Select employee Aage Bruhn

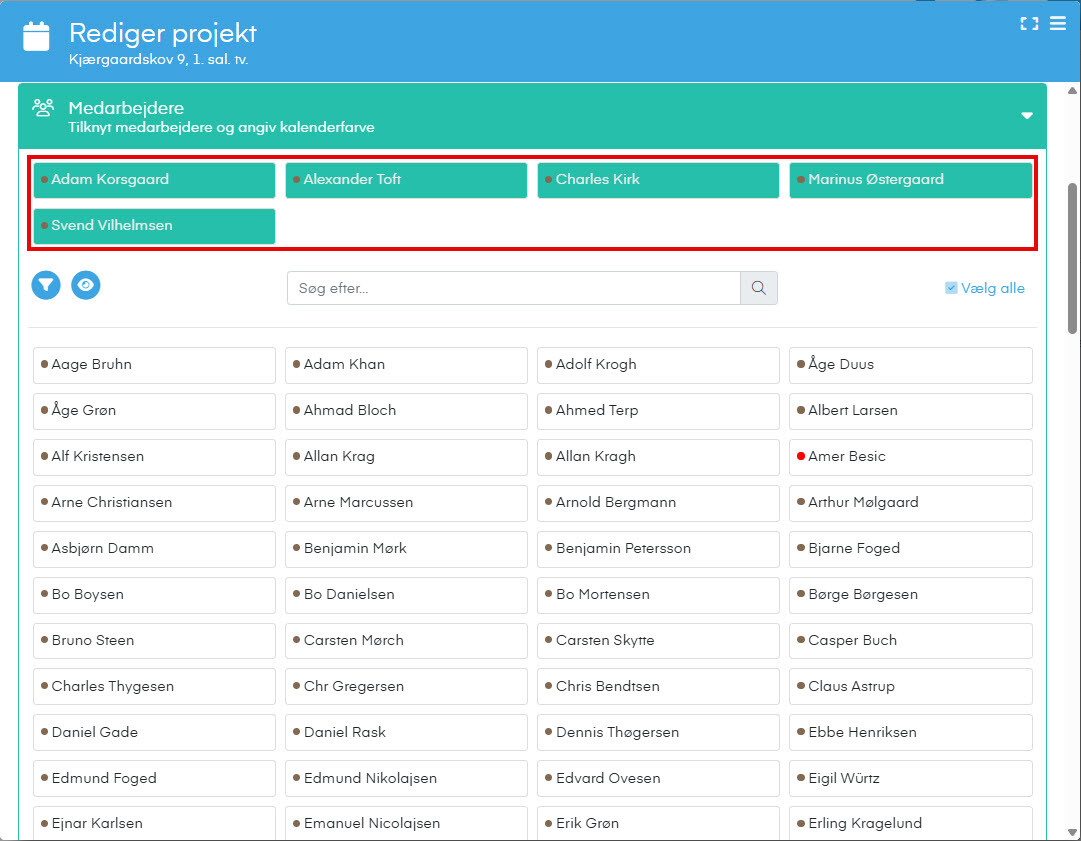tap(154, 365)
